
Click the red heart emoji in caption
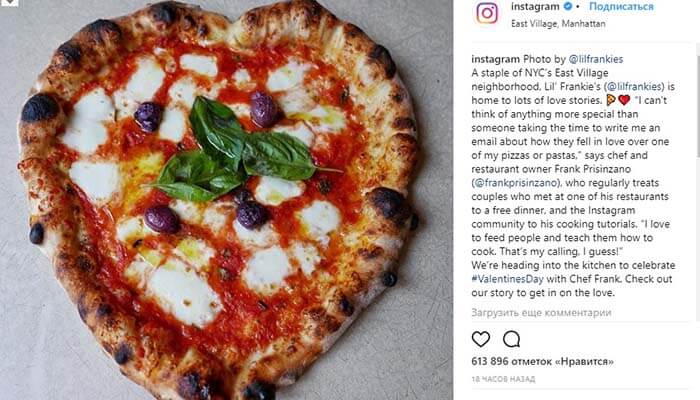pos(624,100)
